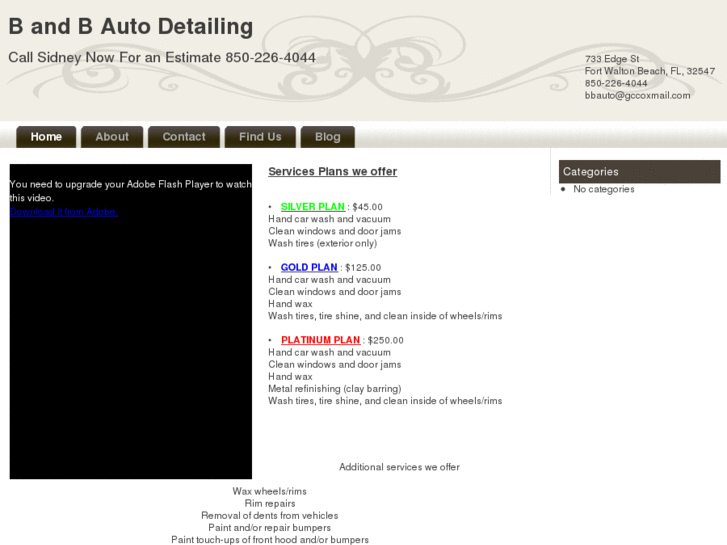Screen dimensions: 727x545
Task: Click the Rim repairs service line
Action: coord(270,503)
